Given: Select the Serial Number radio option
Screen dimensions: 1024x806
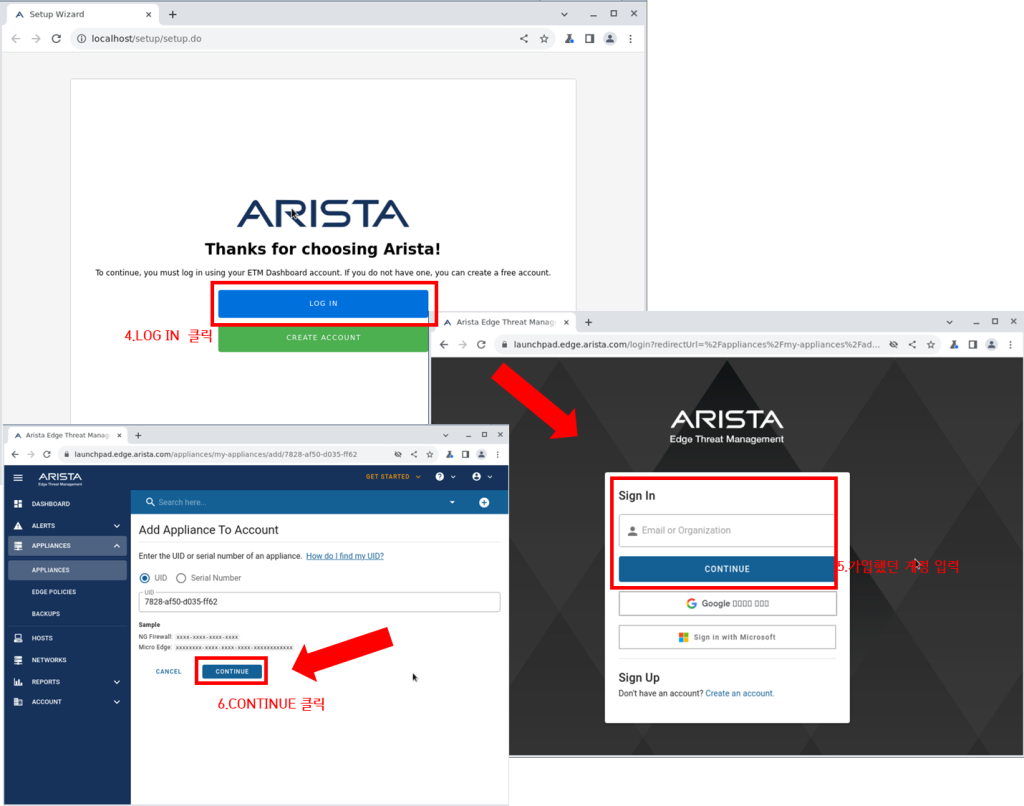Looking at the screenshot, I should point(181,578).
